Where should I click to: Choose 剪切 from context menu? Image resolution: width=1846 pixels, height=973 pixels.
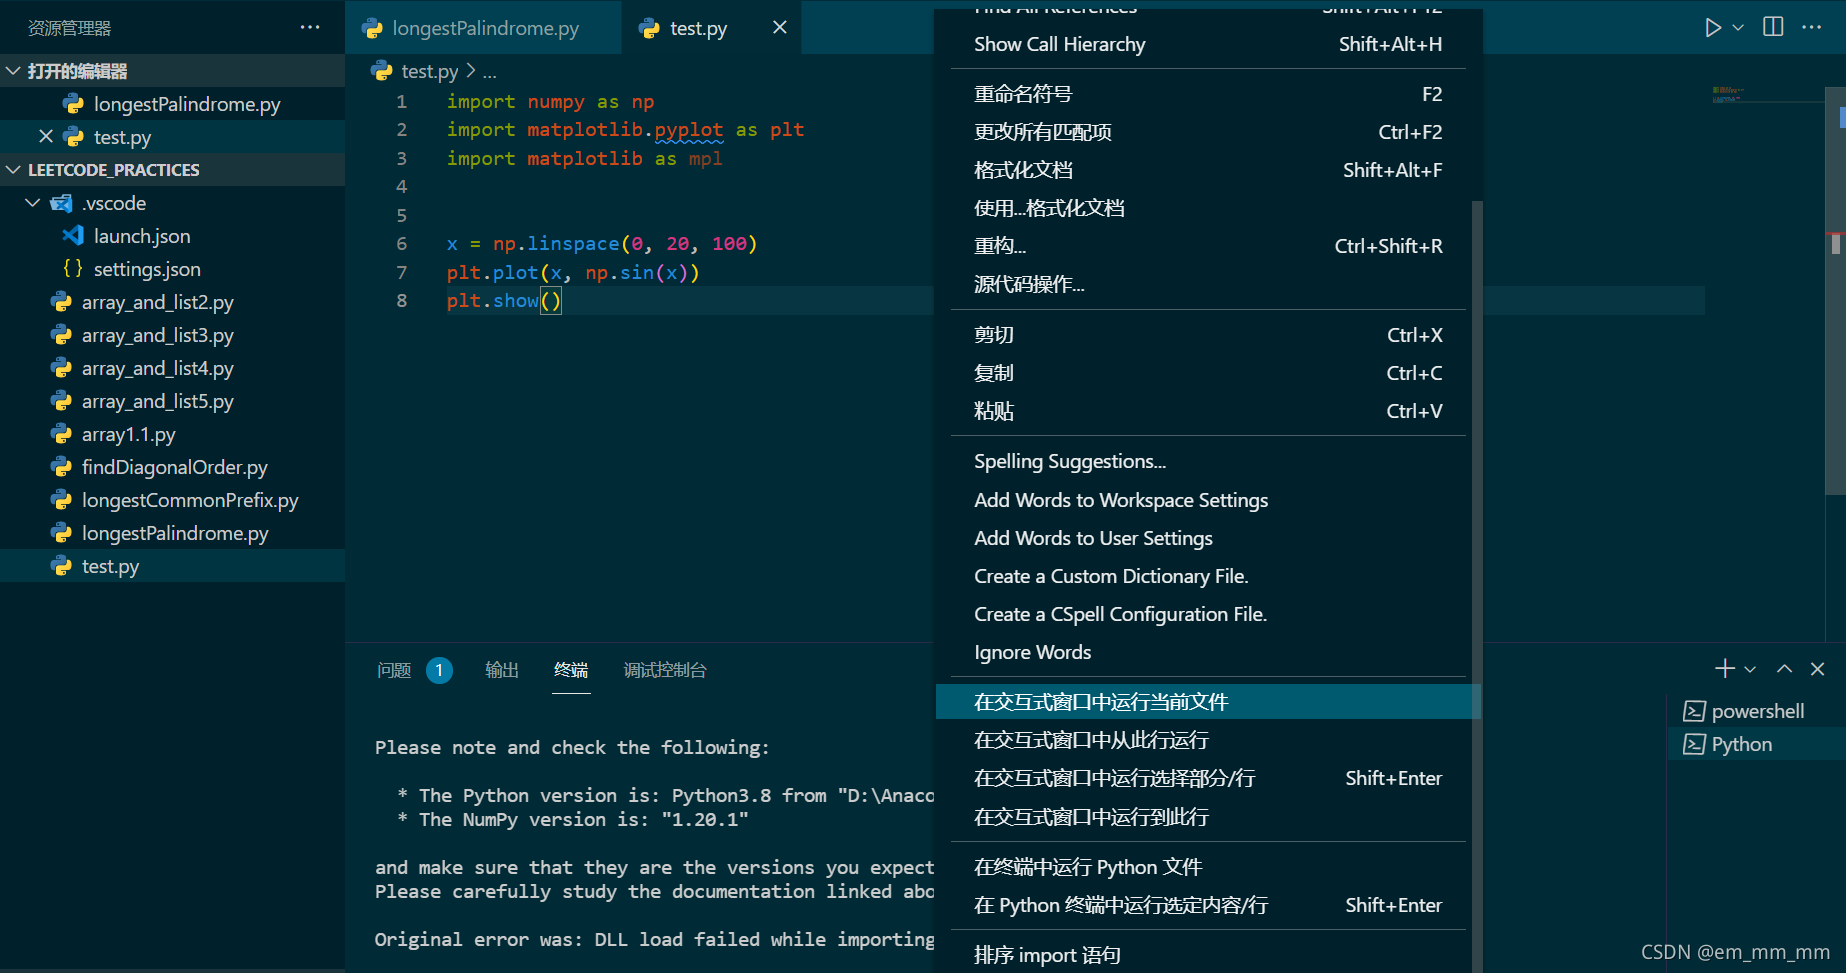click(1208, 335)
